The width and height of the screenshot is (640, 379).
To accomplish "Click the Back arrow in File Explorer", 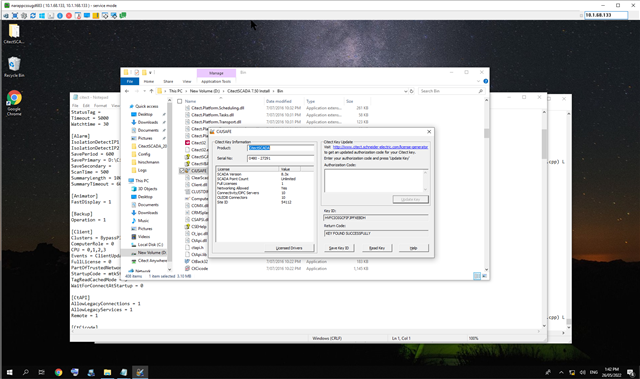I will [127, 91].
